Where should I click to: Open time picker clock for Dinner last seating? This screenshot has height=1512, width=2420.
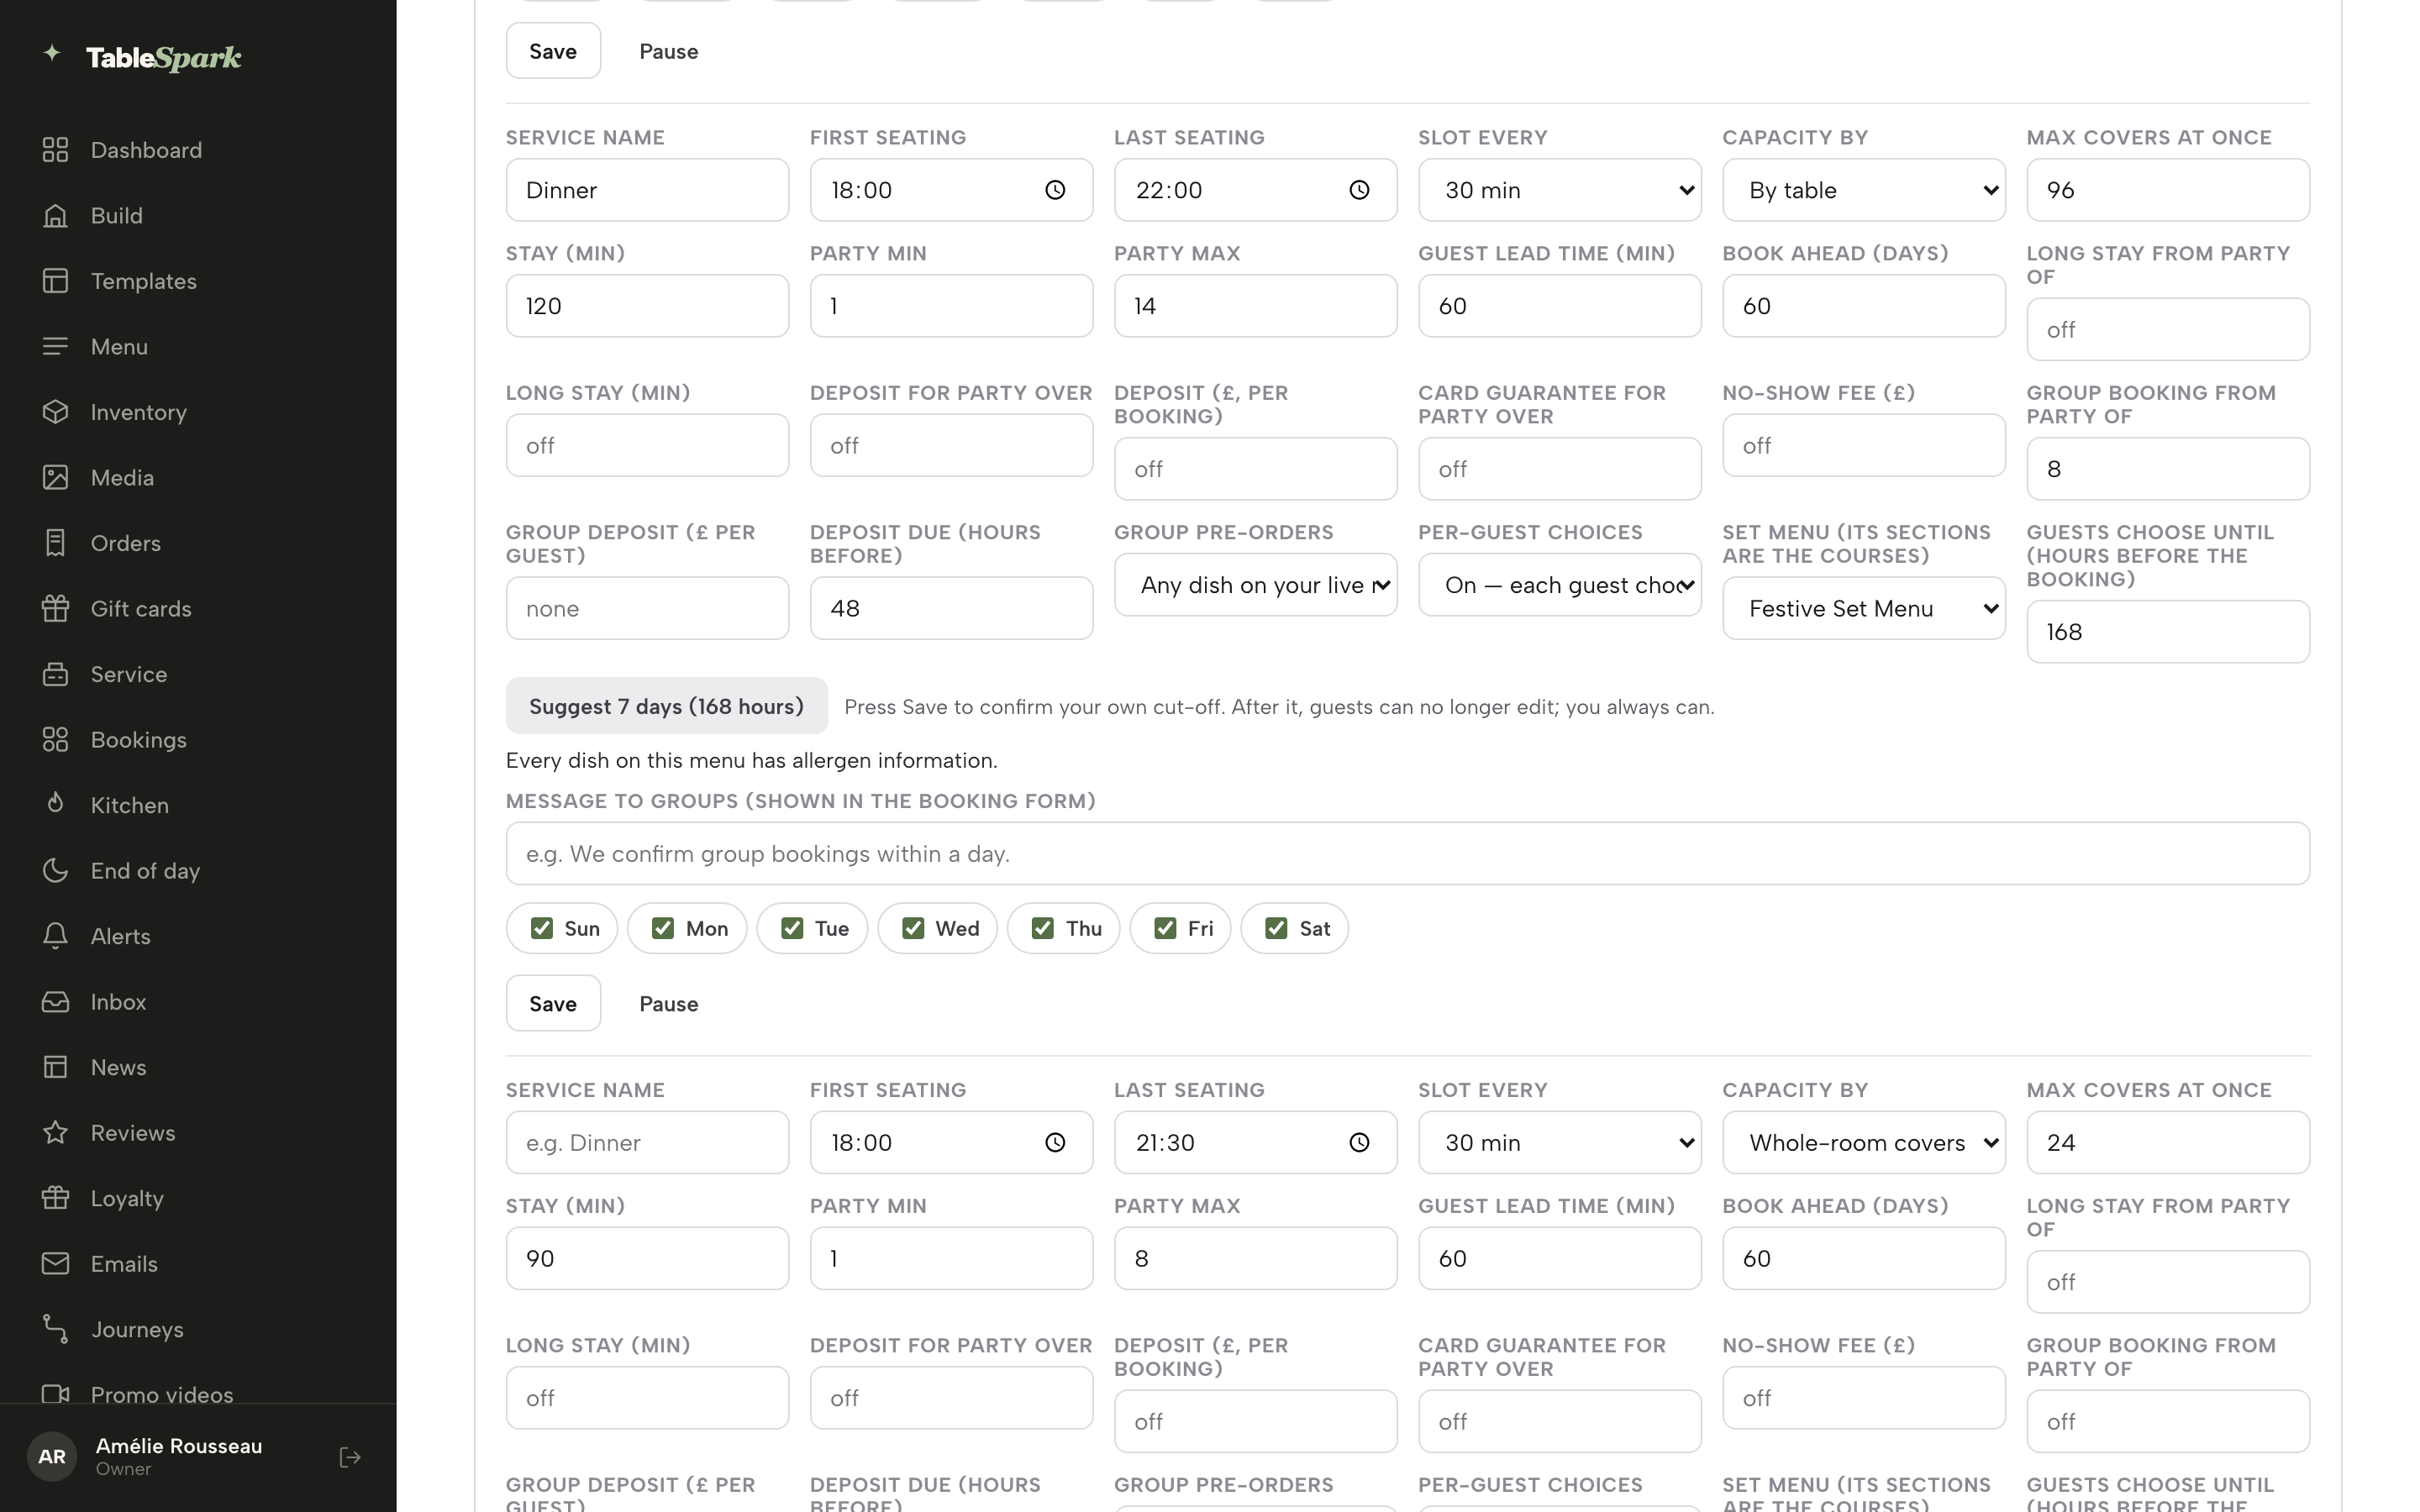point(1359,190)
